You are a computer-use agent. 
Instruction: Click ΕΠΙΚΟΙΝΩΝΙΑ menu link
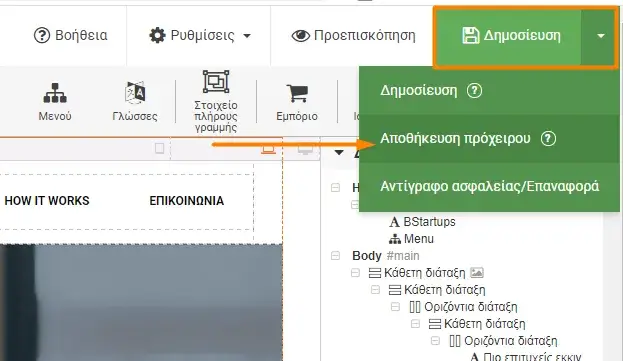[186, 201]
